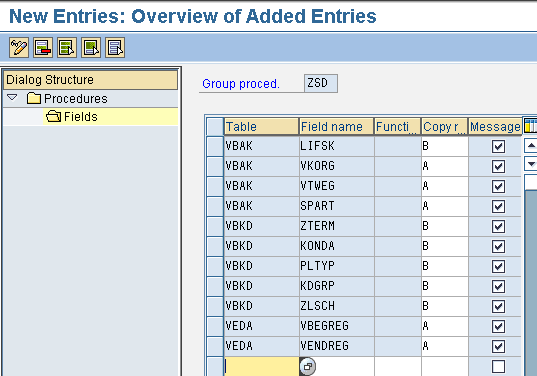Click the Field name column header
This screenshot has height=376, width=537.
(336, 127)
